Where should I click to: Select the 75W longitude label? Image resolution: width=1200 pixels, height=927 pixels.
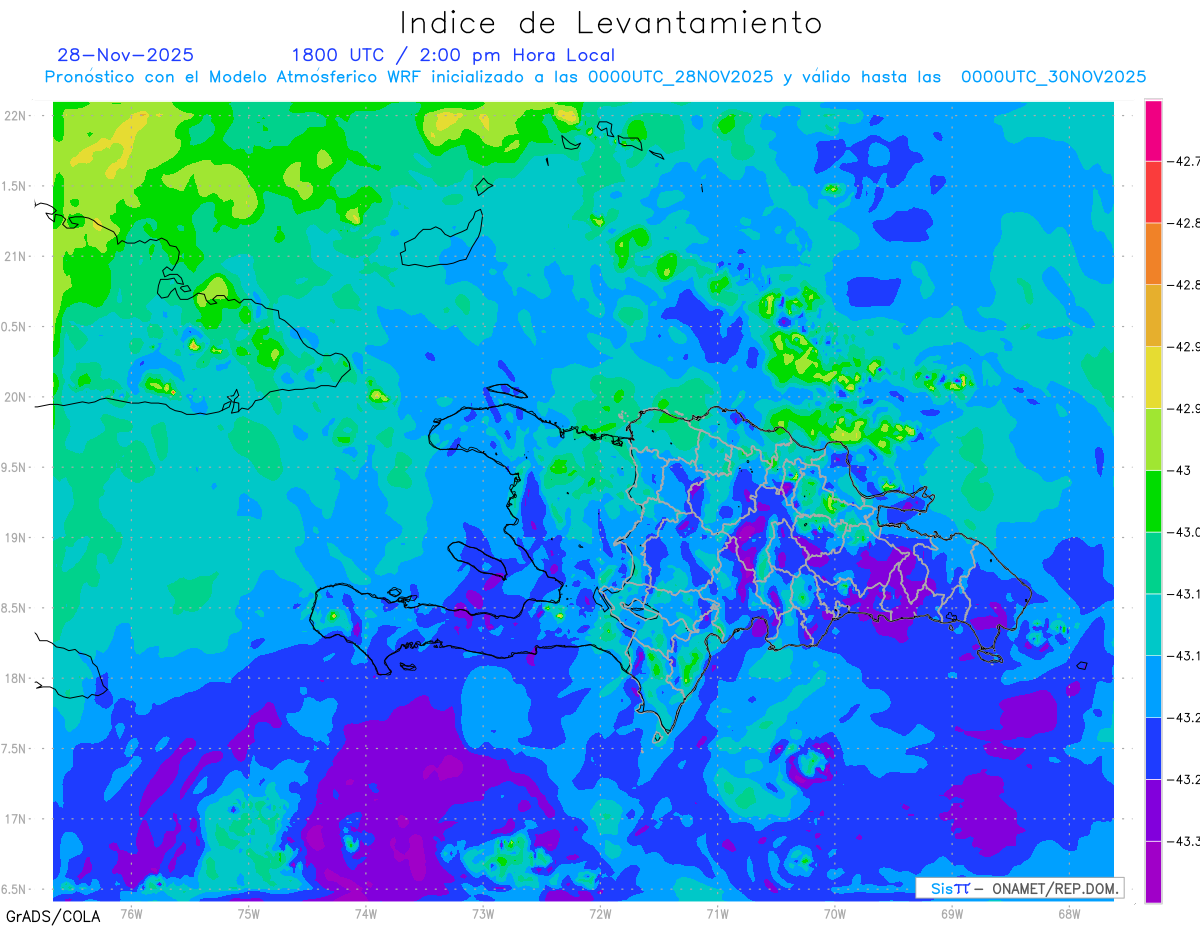[248, 912]
